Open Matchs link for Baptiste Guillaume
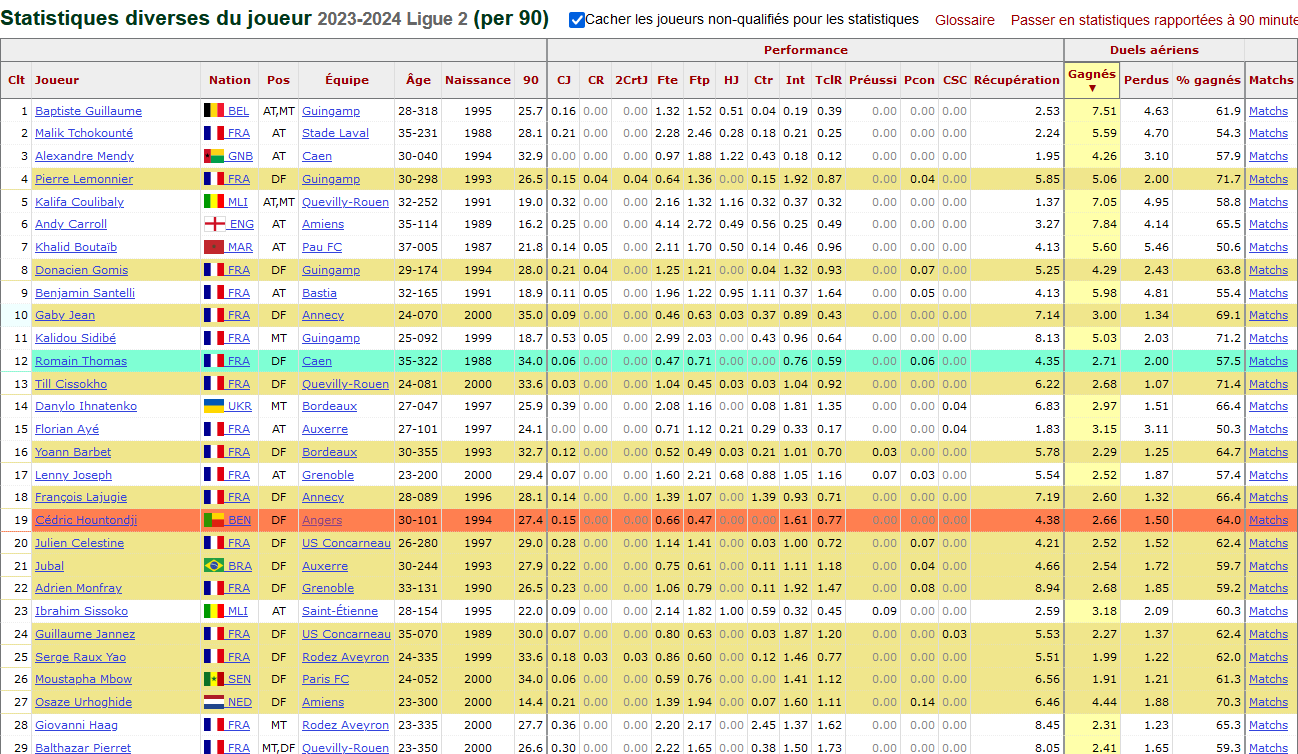Image resolution: width=1298 pixels, height=754 pixels. pos(1268,111)
